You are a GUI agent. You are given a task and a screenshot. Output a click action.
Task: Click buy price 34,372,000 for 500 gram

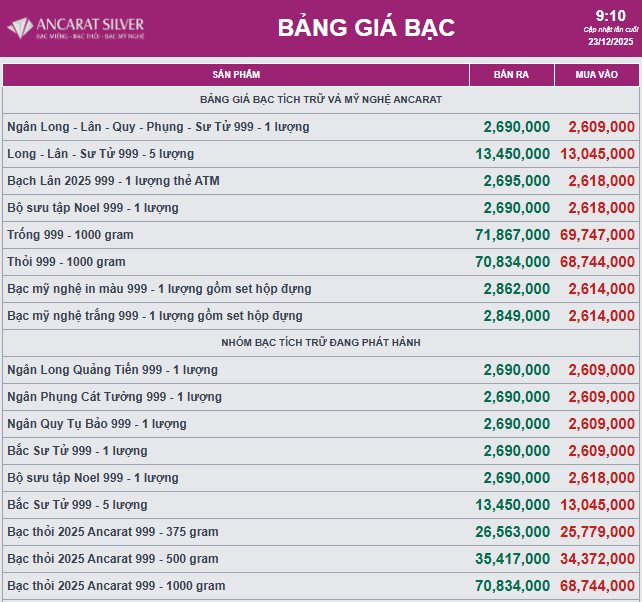point(597,559)
